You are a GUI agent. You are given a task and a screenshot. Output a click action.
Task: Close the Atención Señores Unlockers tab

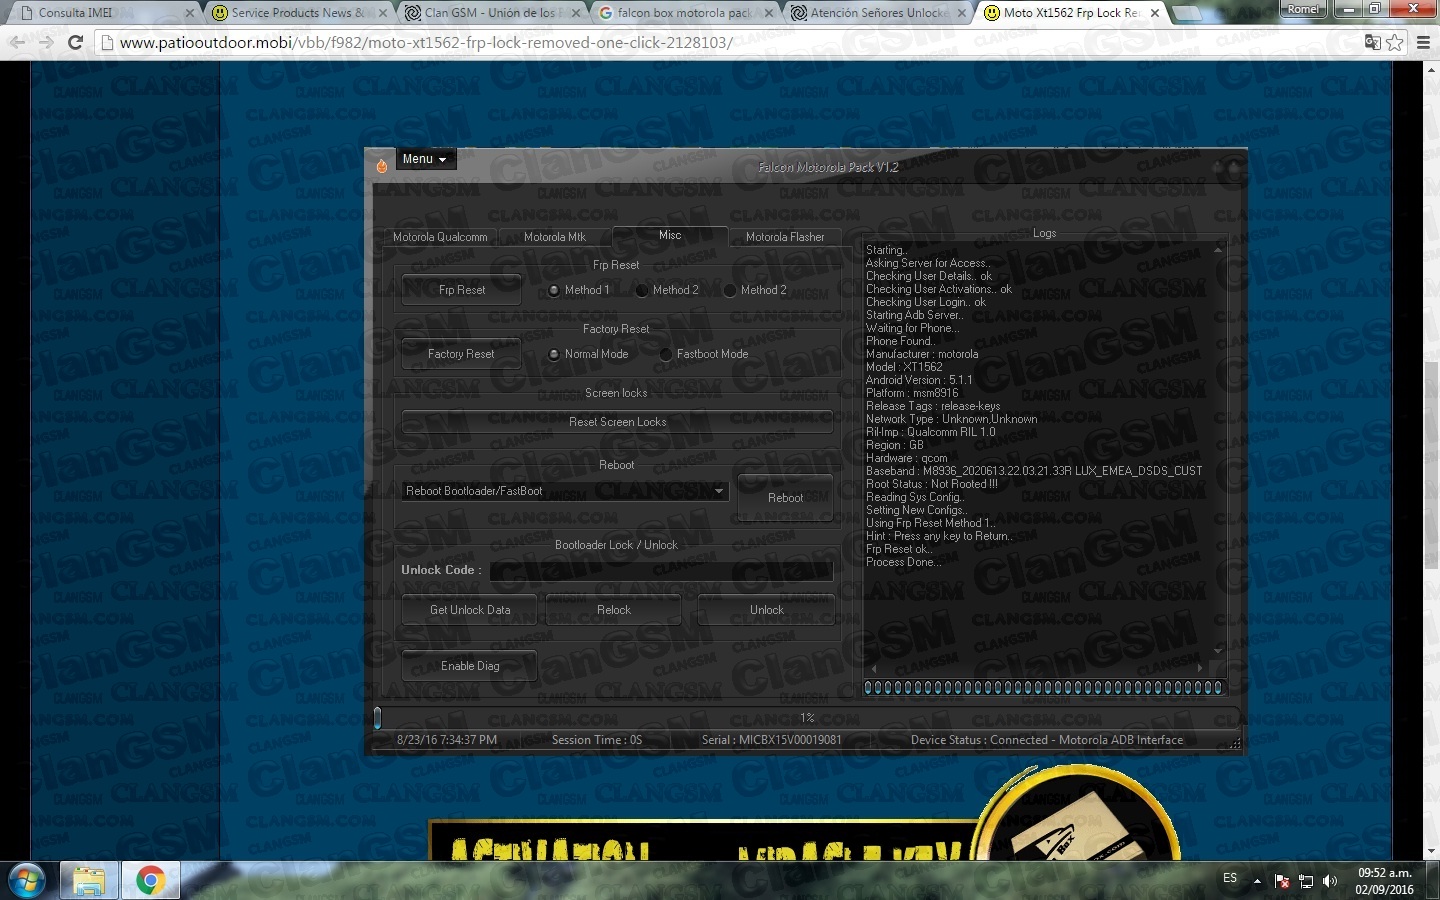(962, 13)
